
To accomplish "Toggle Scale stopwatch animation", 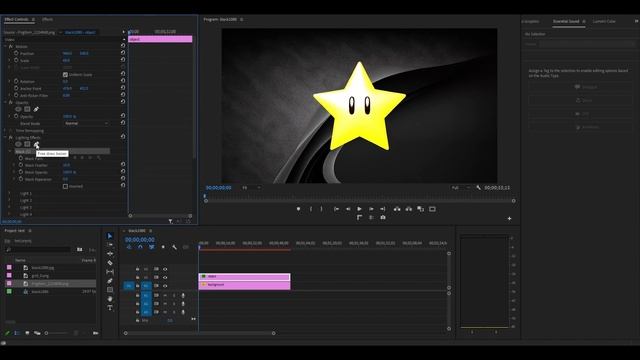I will click(x=16, y=60).
